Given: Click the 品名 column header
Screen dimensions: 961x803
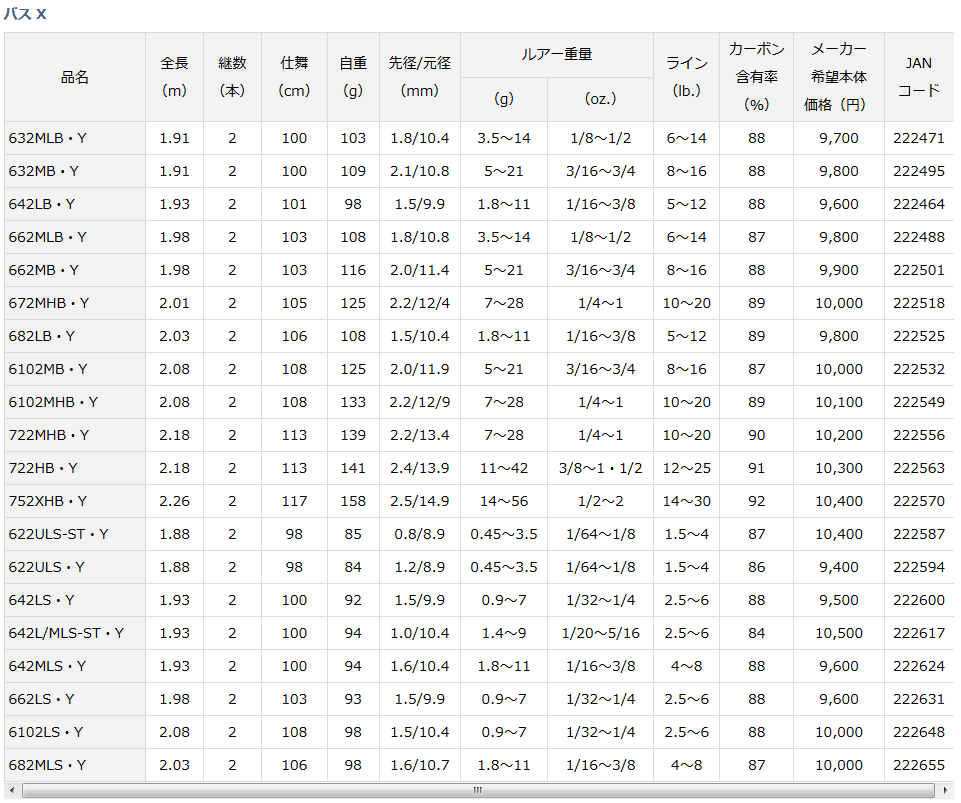Looking at the screenshot, I should [75, 77].
